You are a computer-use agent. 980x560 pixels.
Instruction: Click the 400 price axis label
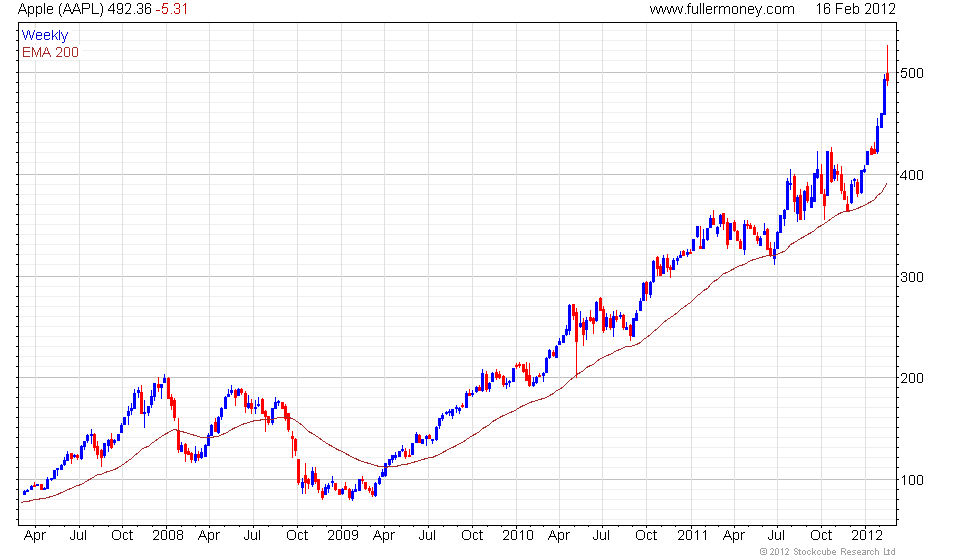pyautogui.click(x=911, y=175)
